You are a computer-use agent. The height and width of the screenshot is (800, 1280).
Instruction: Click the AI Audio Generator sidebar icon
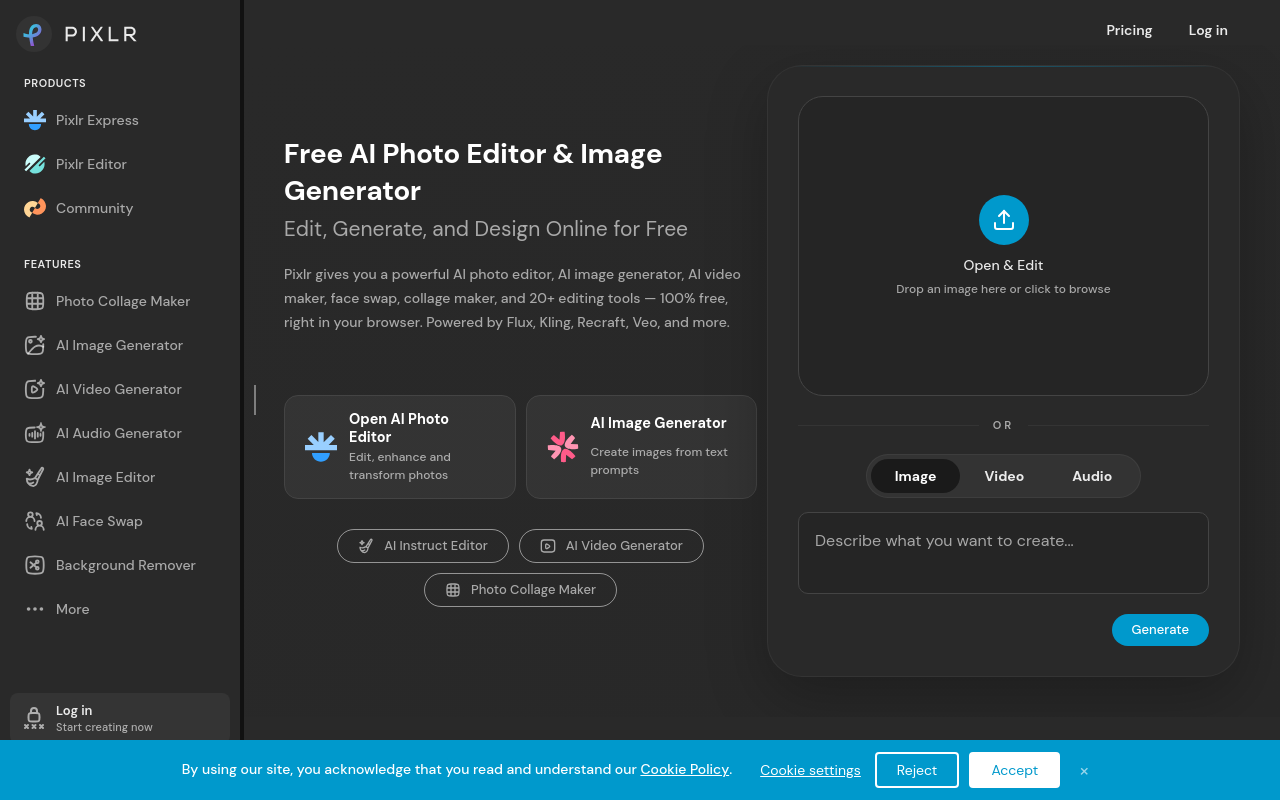tap(35, 433)
